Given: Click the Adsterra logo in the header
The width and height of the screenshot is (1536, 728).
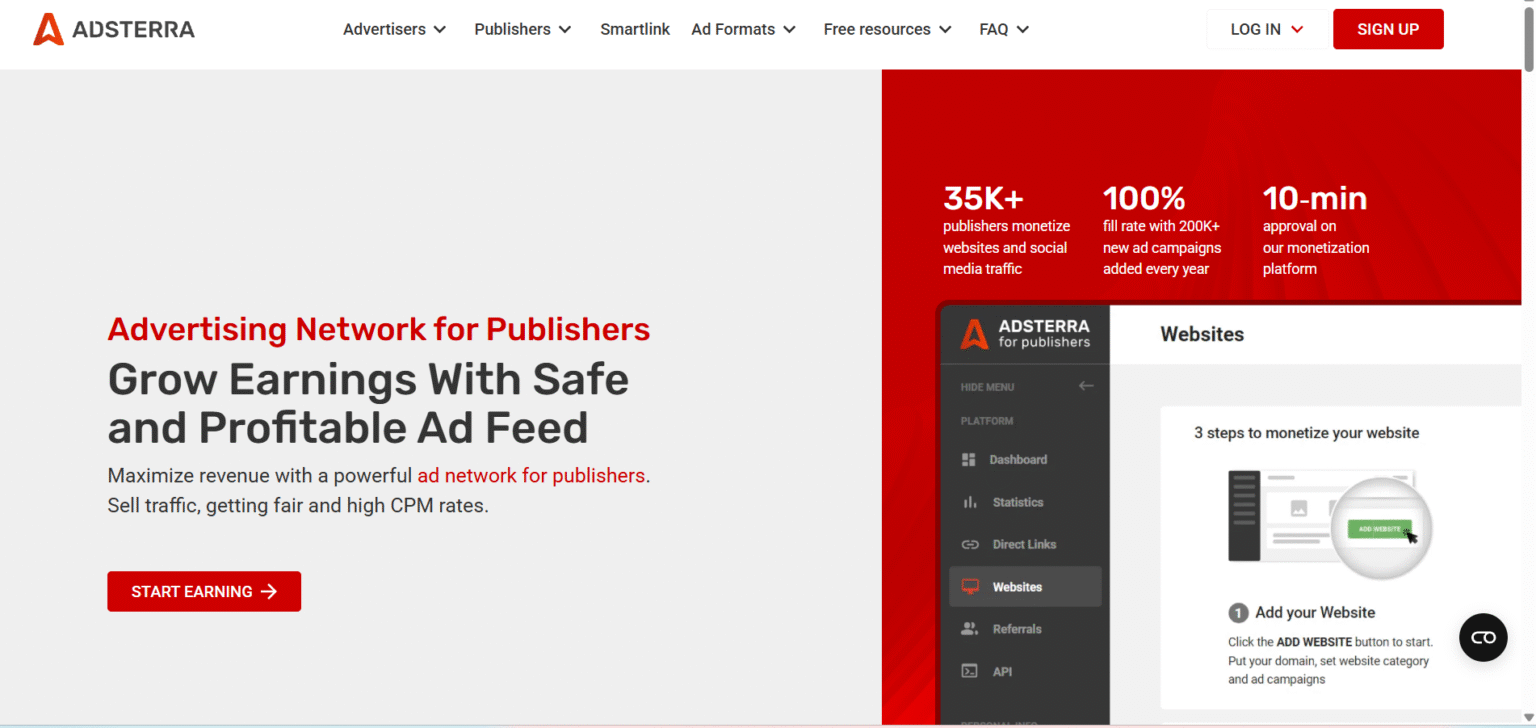Looking at the screenshot, I should click(x=113, y=29).
